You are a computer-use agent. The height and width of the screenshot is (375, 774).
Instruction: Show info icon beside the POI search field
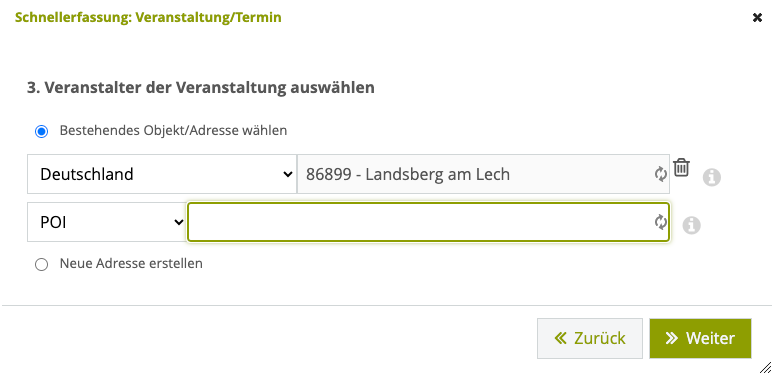[692, 225]
